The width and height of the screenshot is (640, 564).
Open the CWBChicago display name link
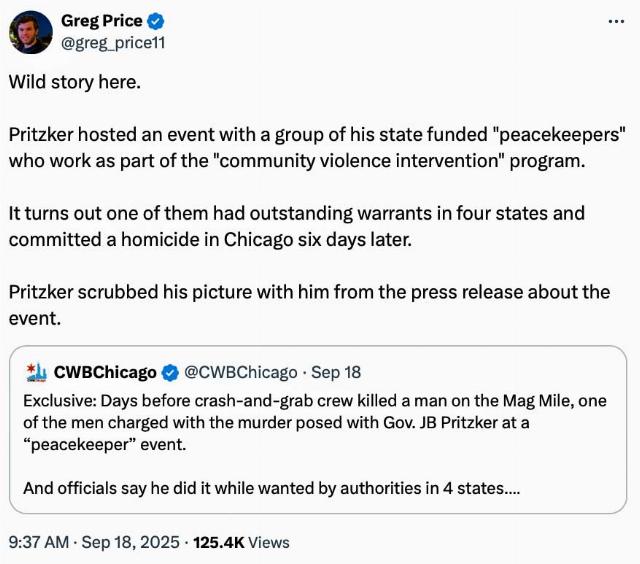coord(104,372)
